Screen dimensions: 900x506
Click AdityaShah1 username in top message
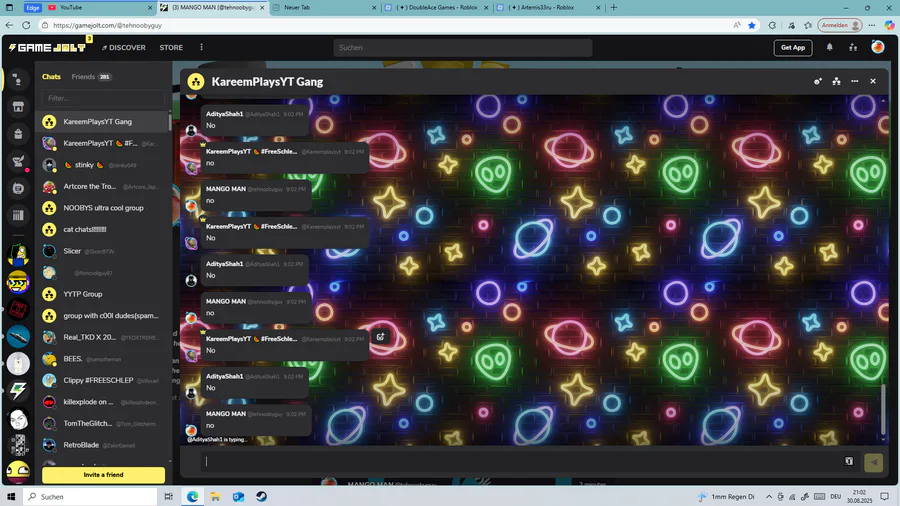click(x=224, y=114)
